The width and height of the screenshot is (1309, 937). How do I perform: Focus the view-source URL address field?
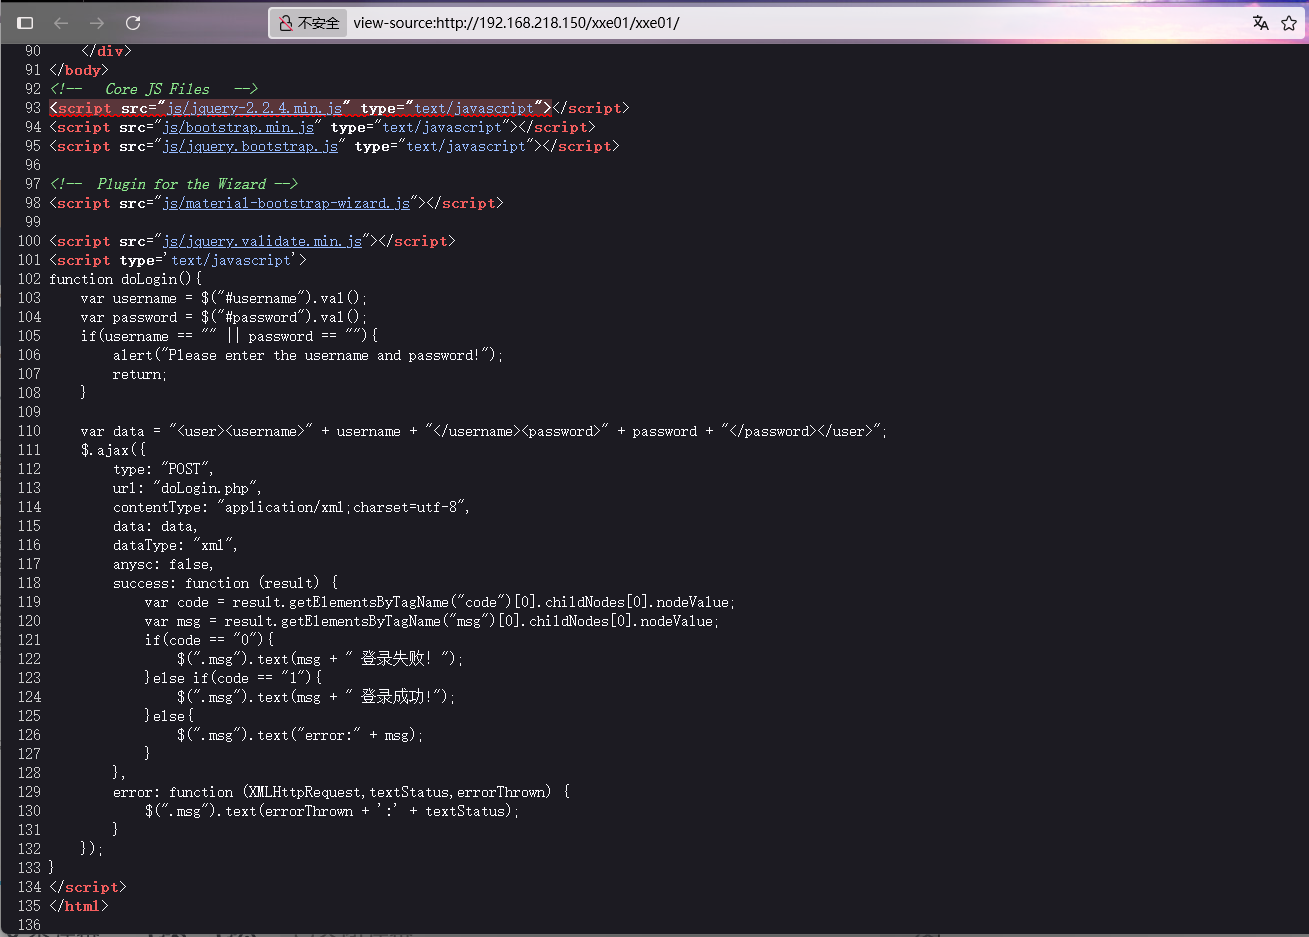click(x=700, y=23)
